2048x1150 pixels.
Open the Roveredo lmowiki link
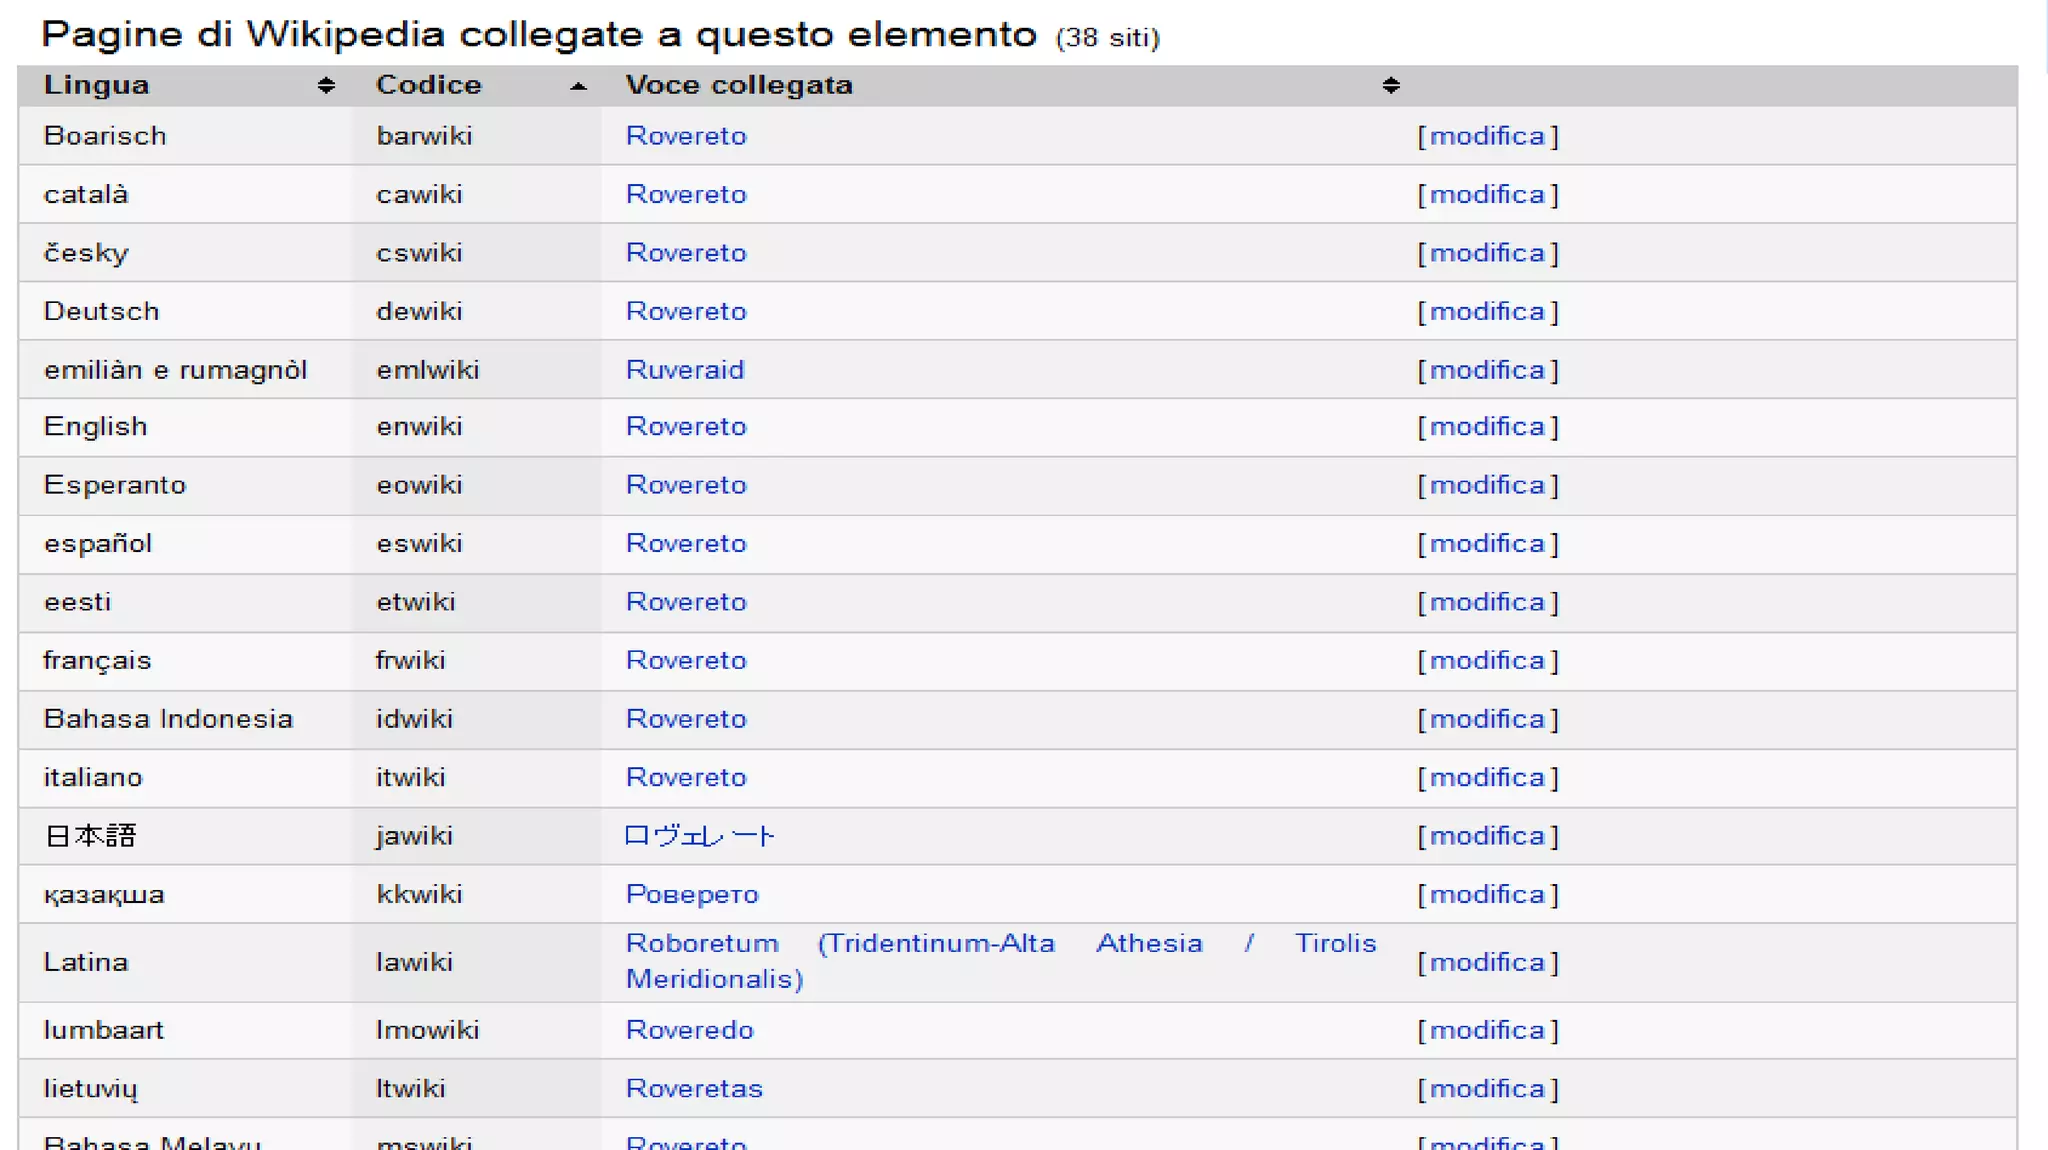click(689, 1030)
